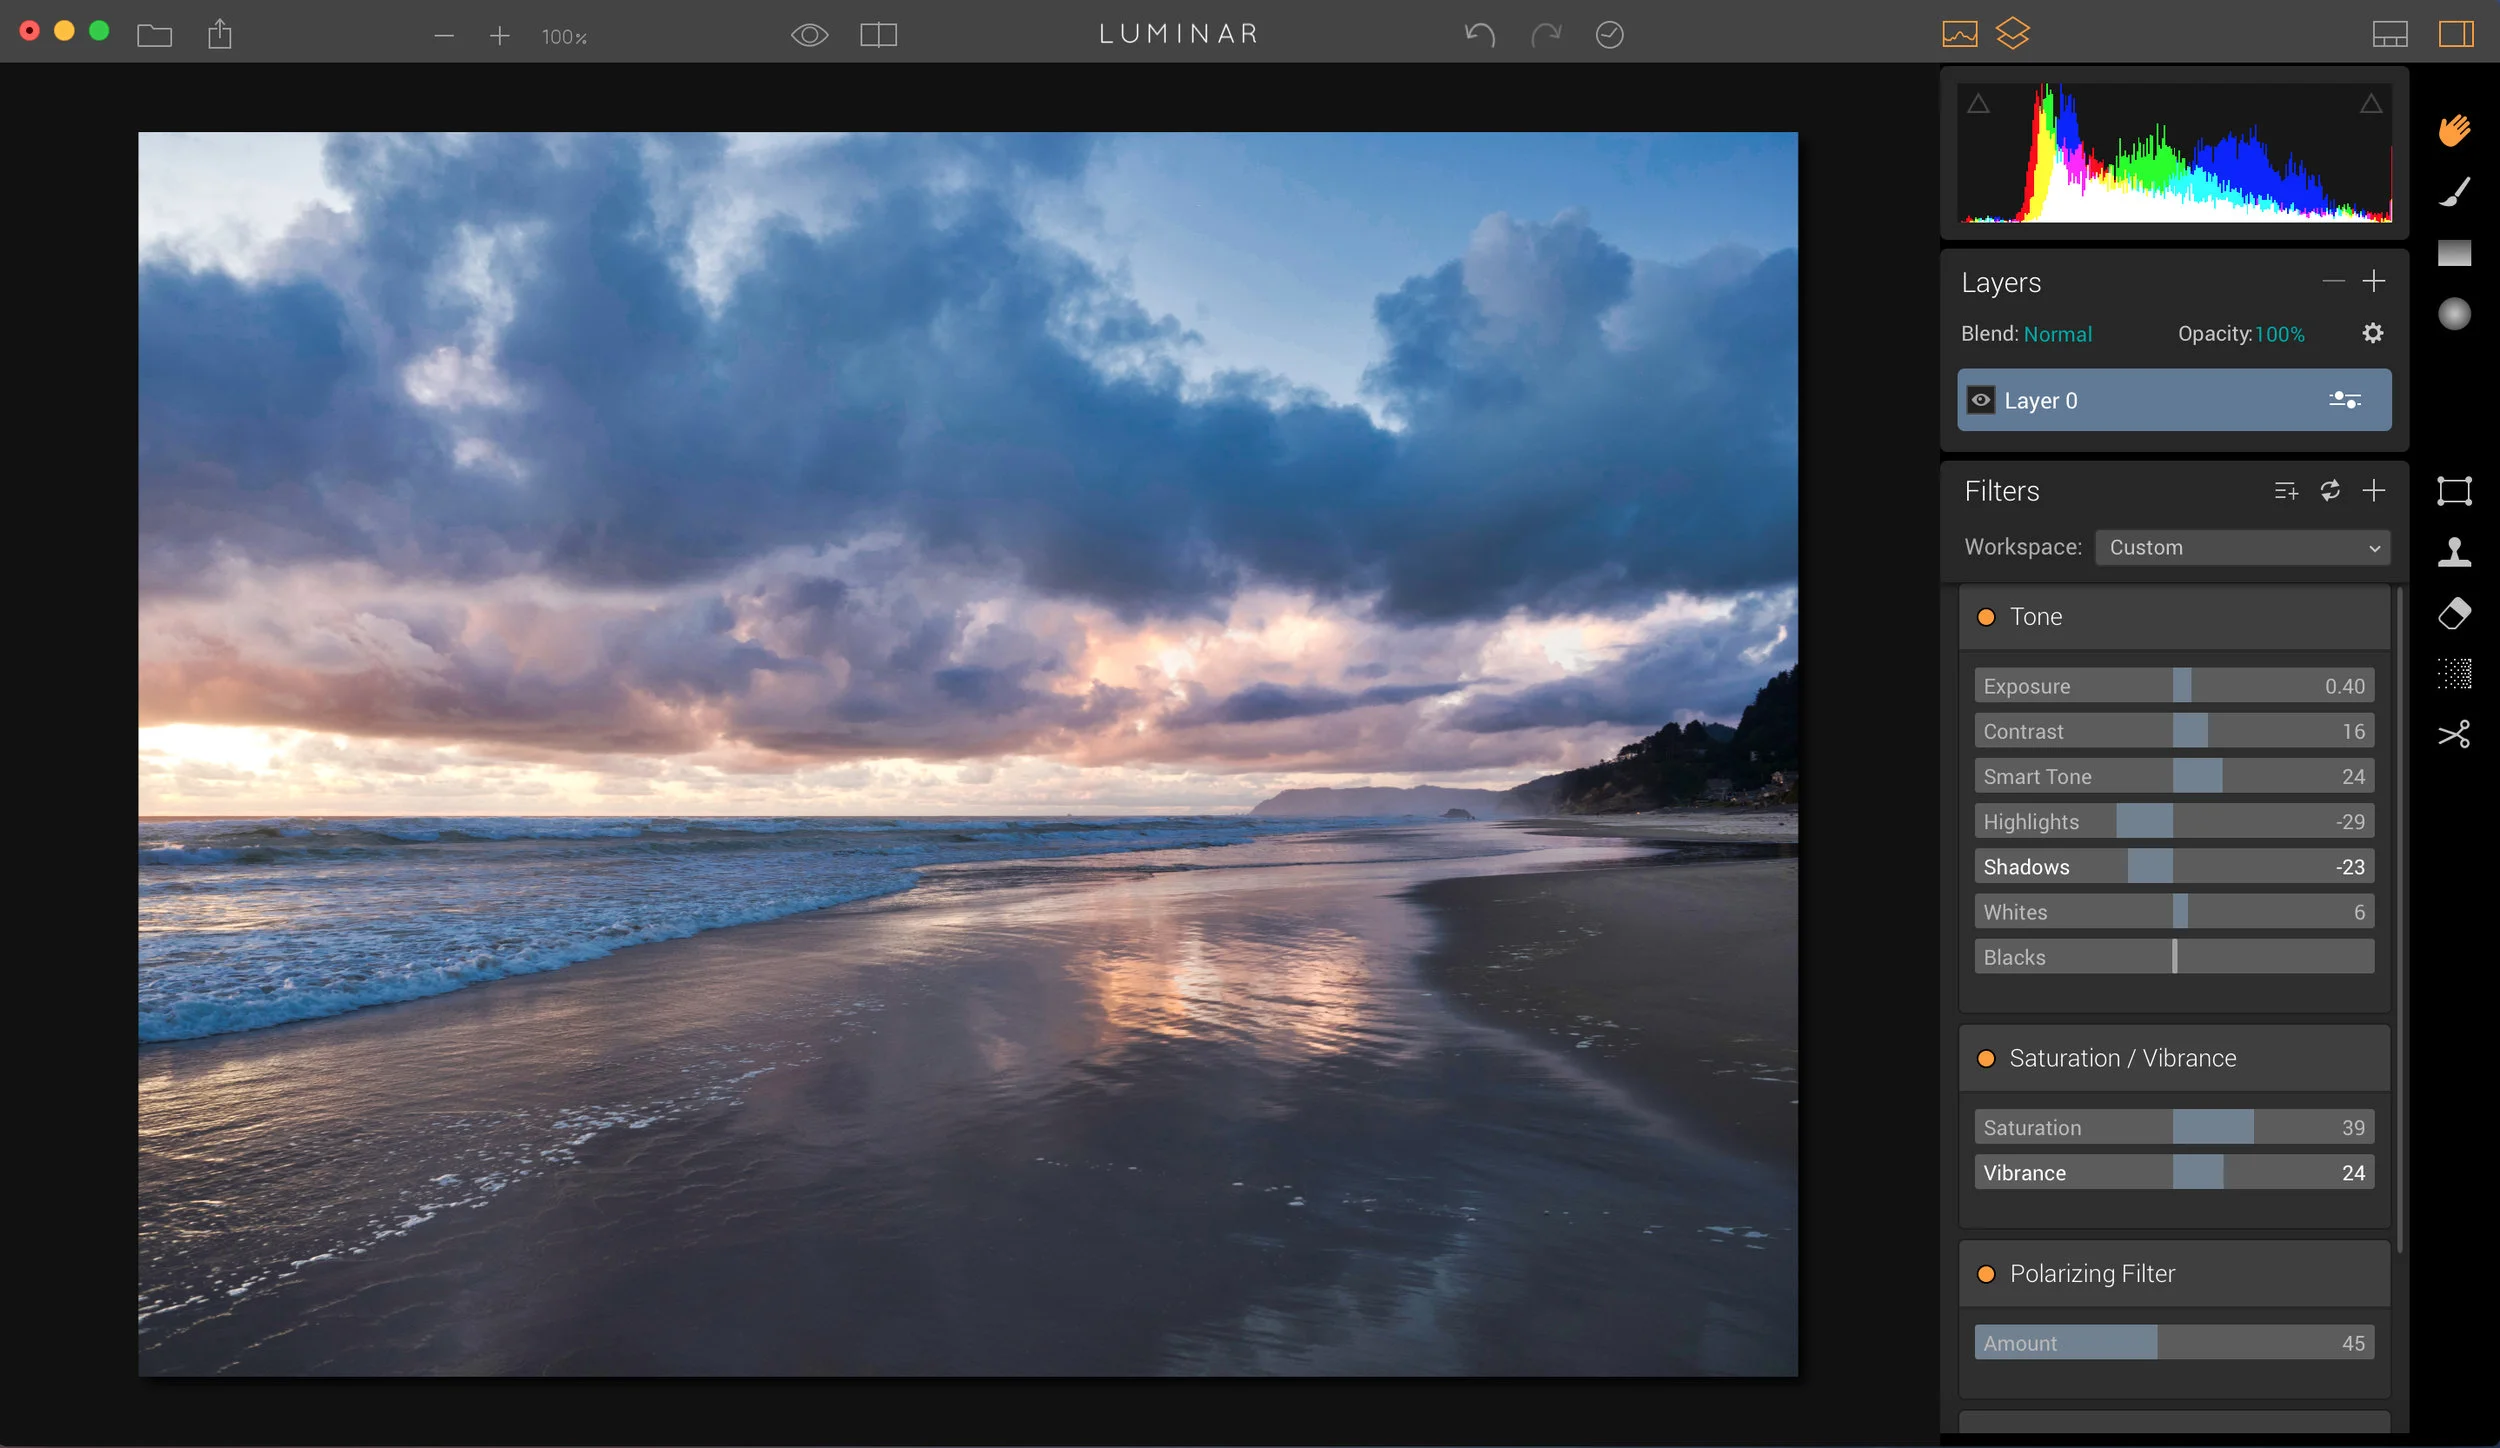2500x1448 pixels.
Task: Select the Clone Stamp tool
Action: click(x=2454, y=552)
